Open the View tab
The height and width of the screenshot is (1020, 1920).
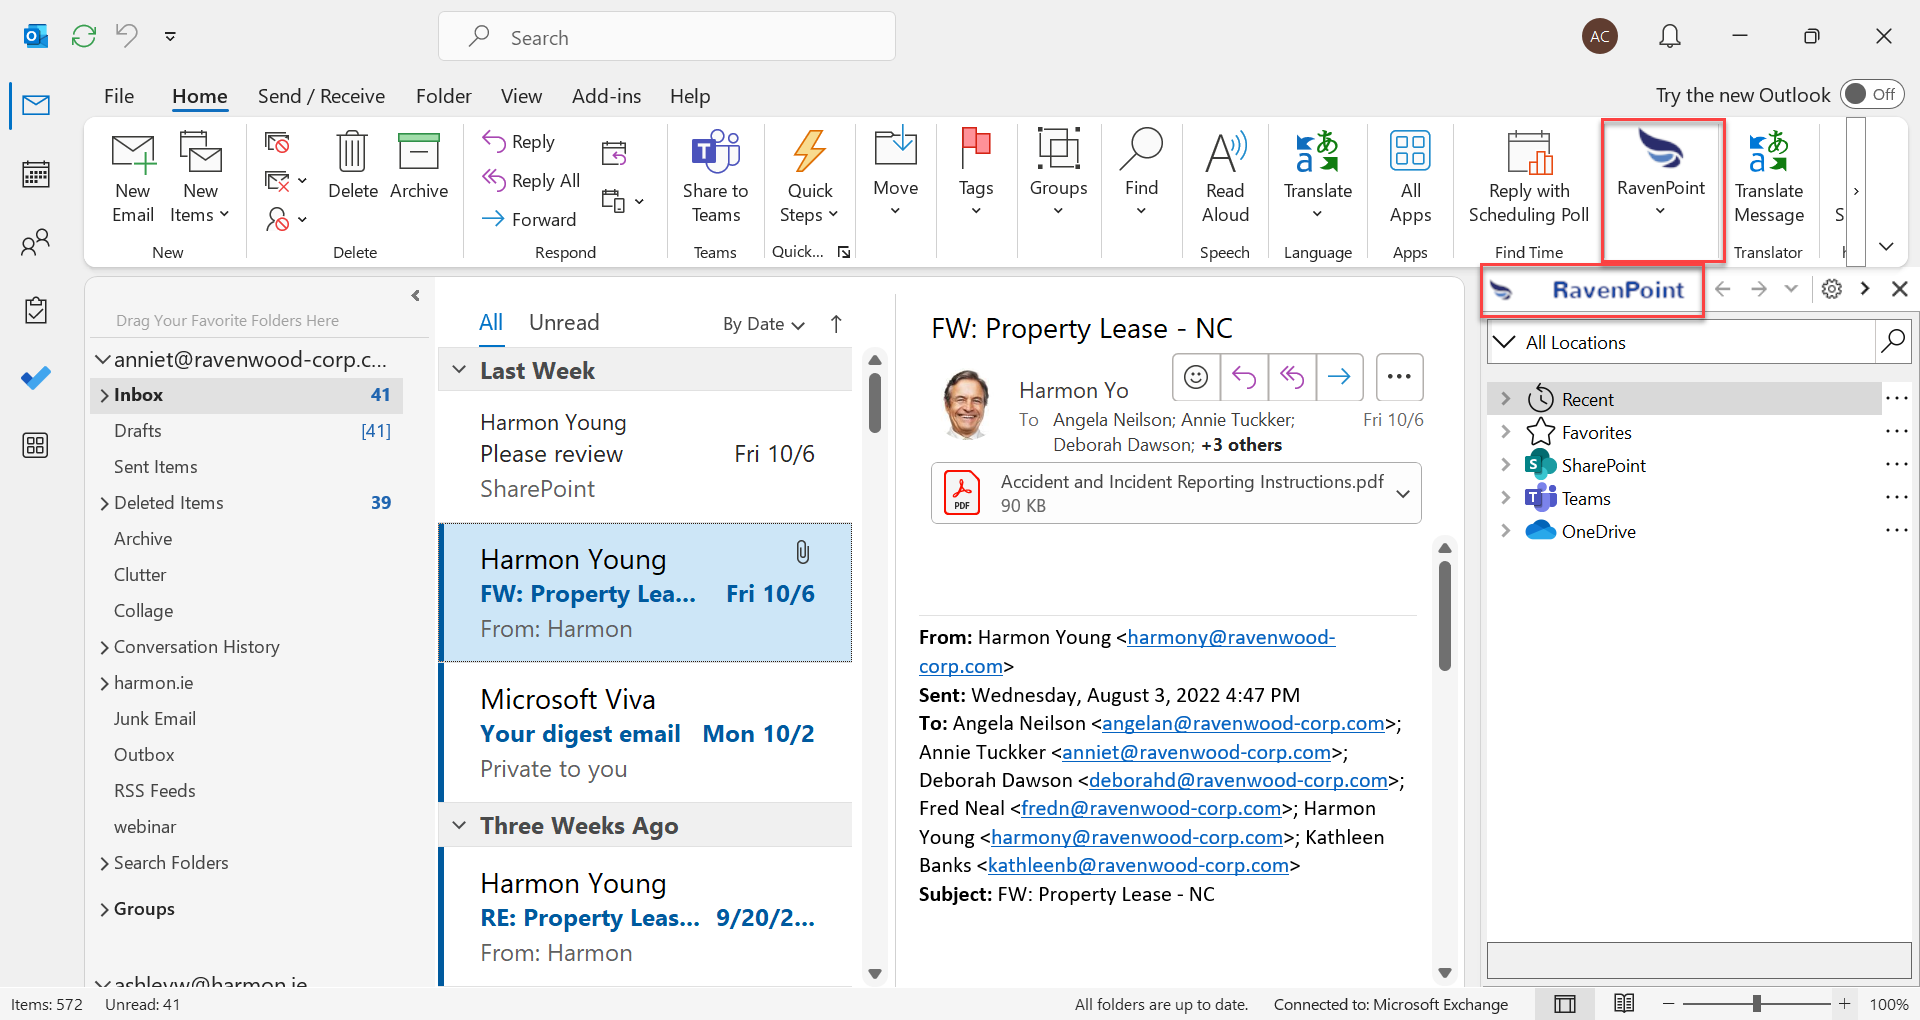(x=521, y=96)
